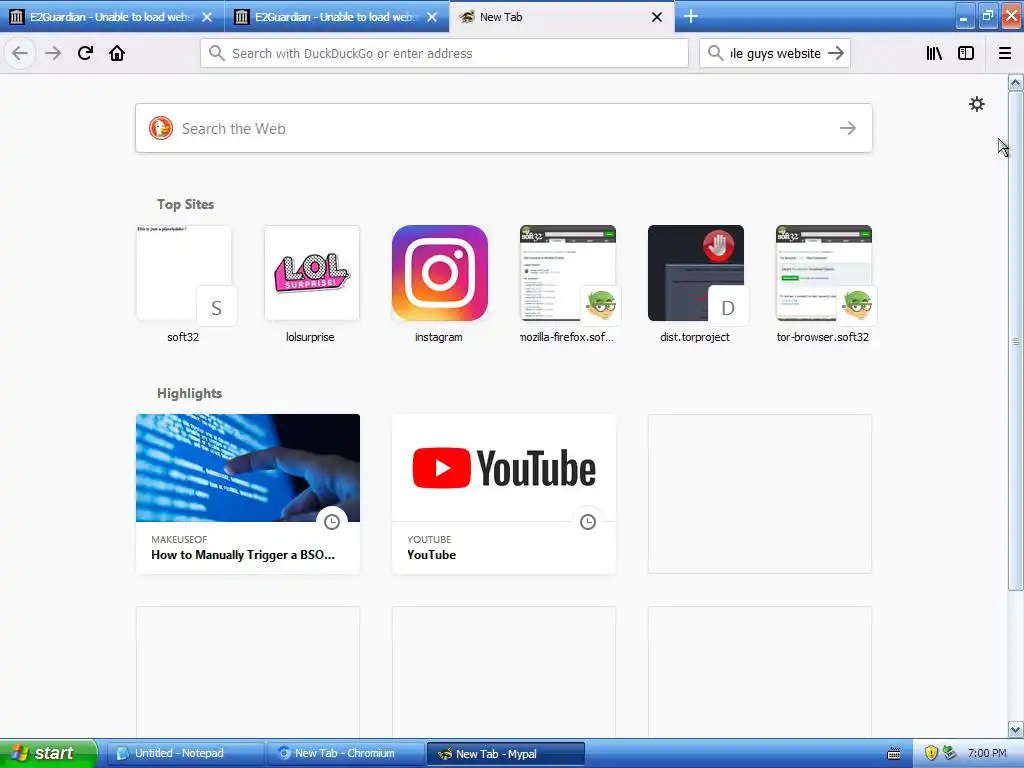1024x768 pixels.
Task: Reload the current page
Action: pyautogui.click(x=85, y=53)
